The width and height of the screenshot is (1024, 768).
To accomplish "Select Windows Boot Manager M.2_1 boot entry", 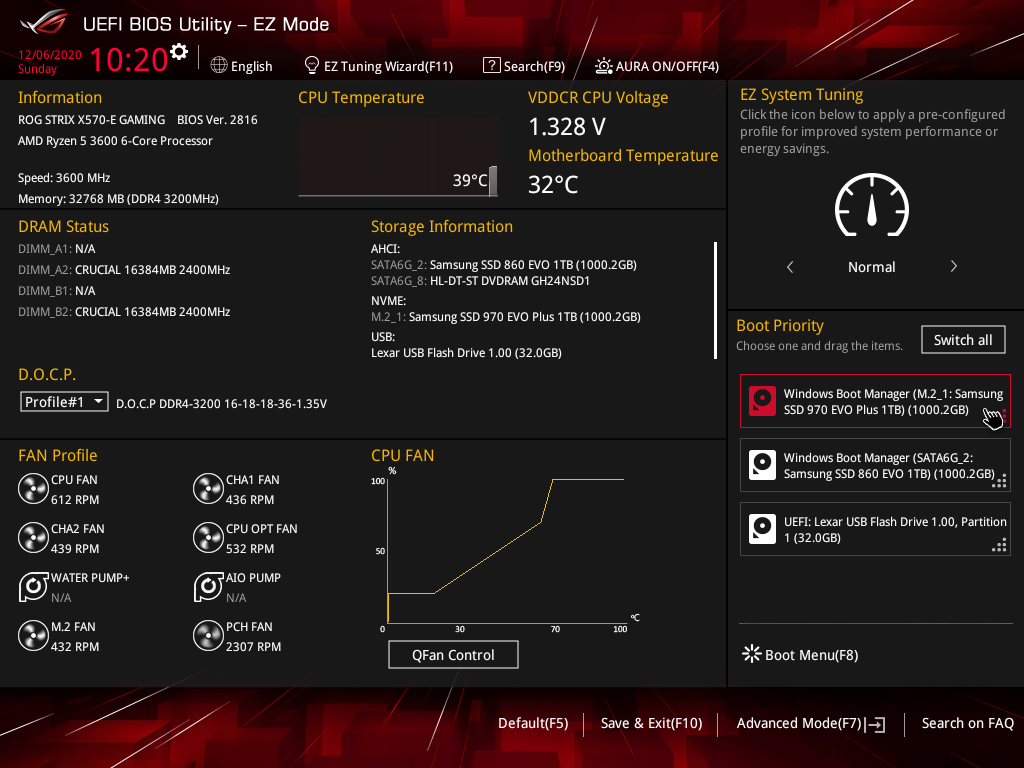I will [875, 401].
